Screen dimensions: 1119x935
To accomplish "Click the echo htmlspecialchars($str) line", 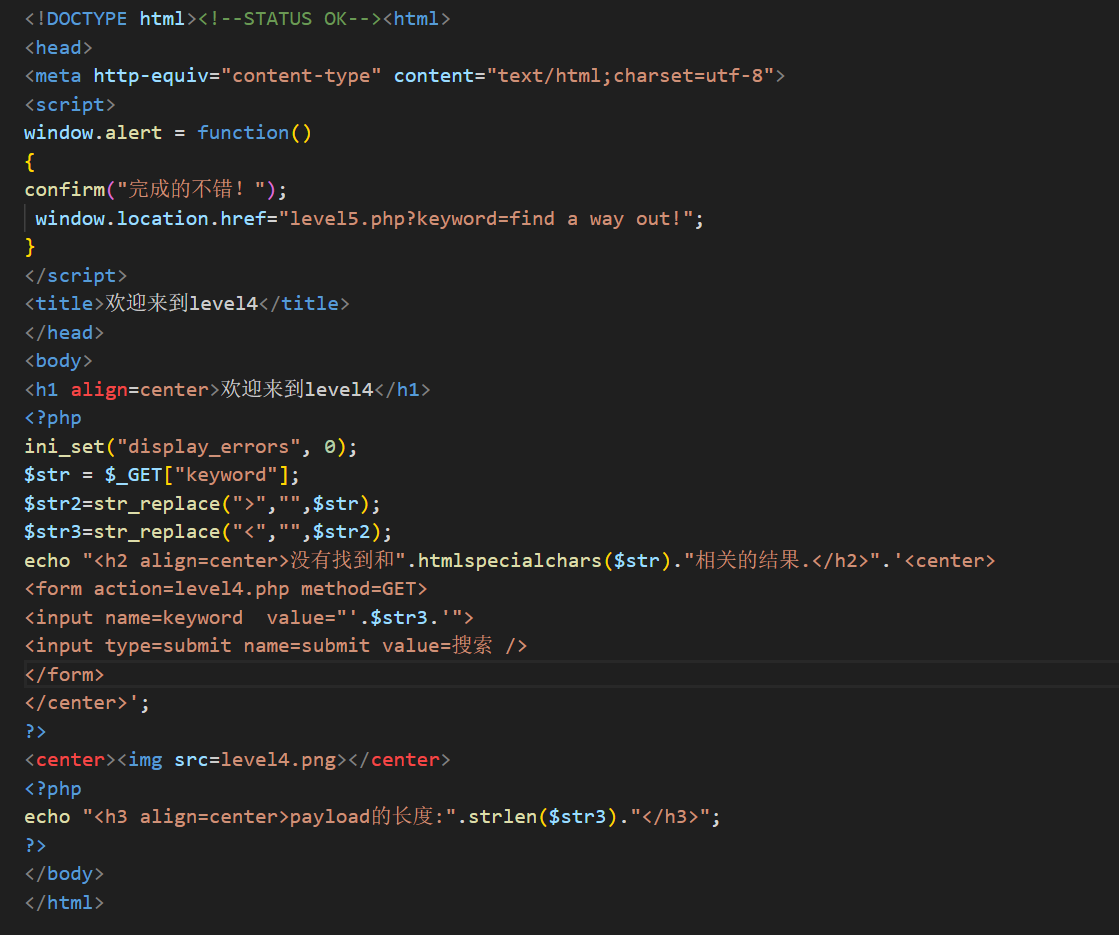I will pos(510,560).
